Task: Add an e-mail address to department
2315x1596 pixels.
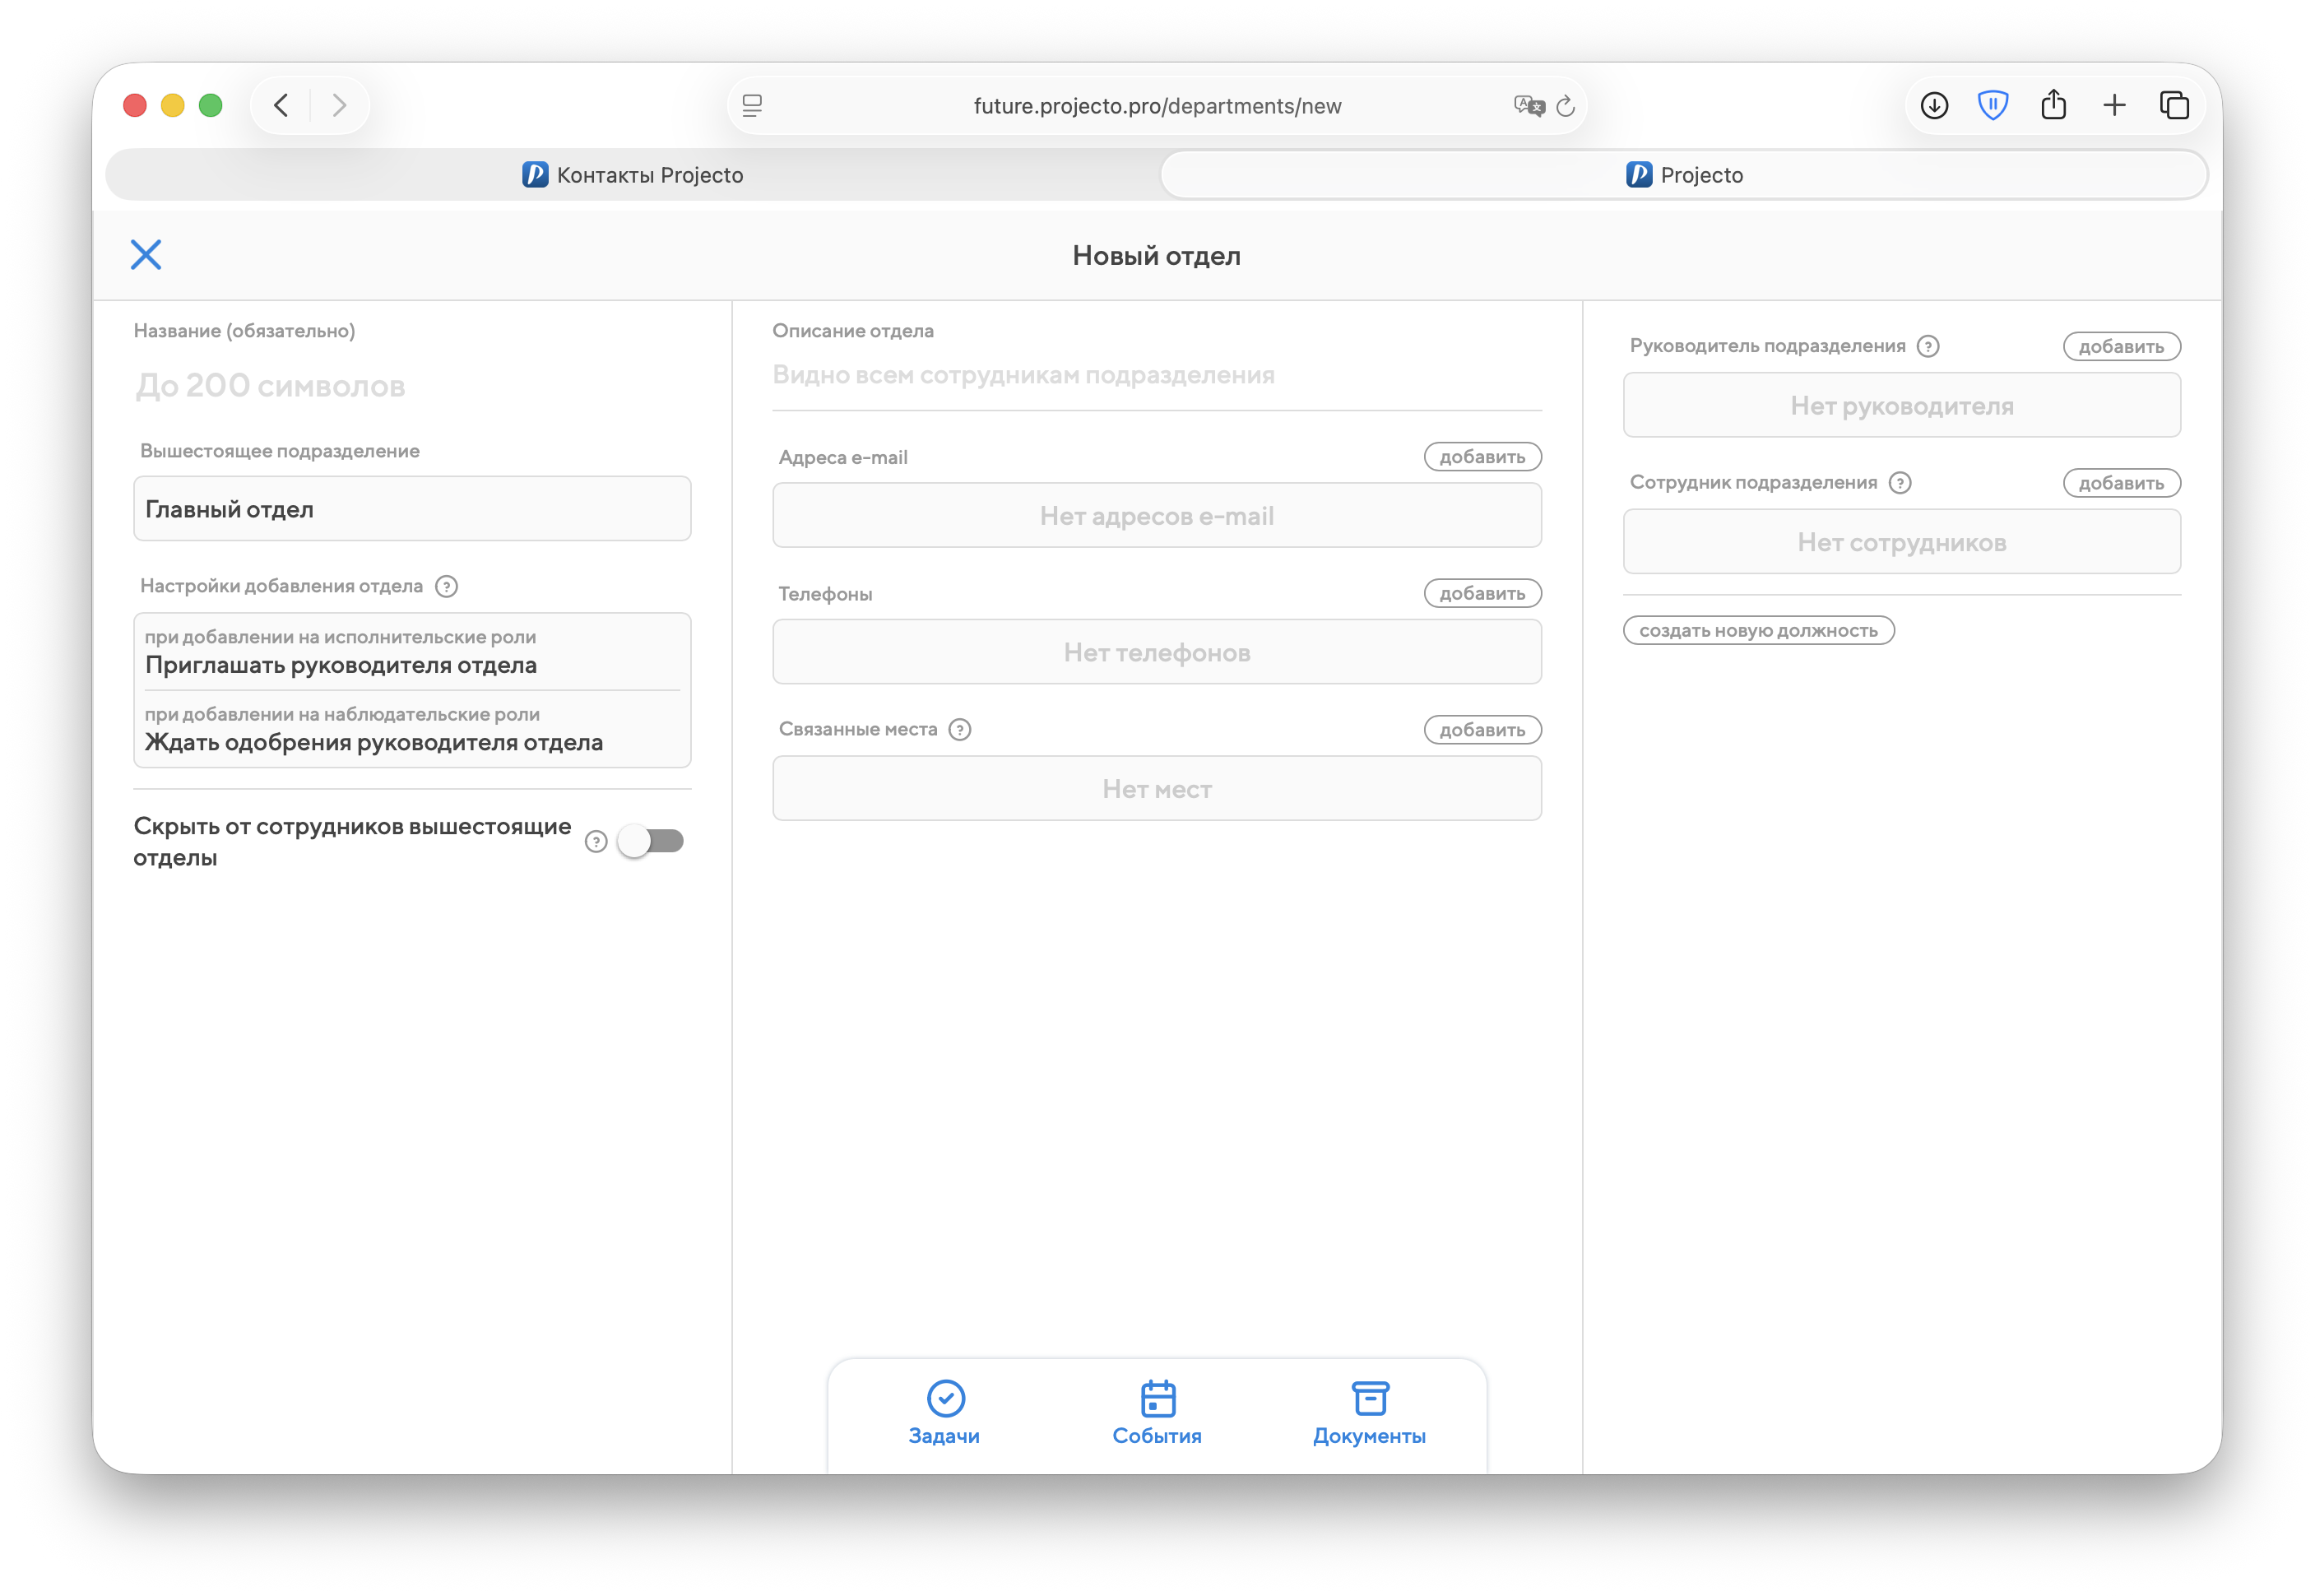Action: [x=1482, y=457]
